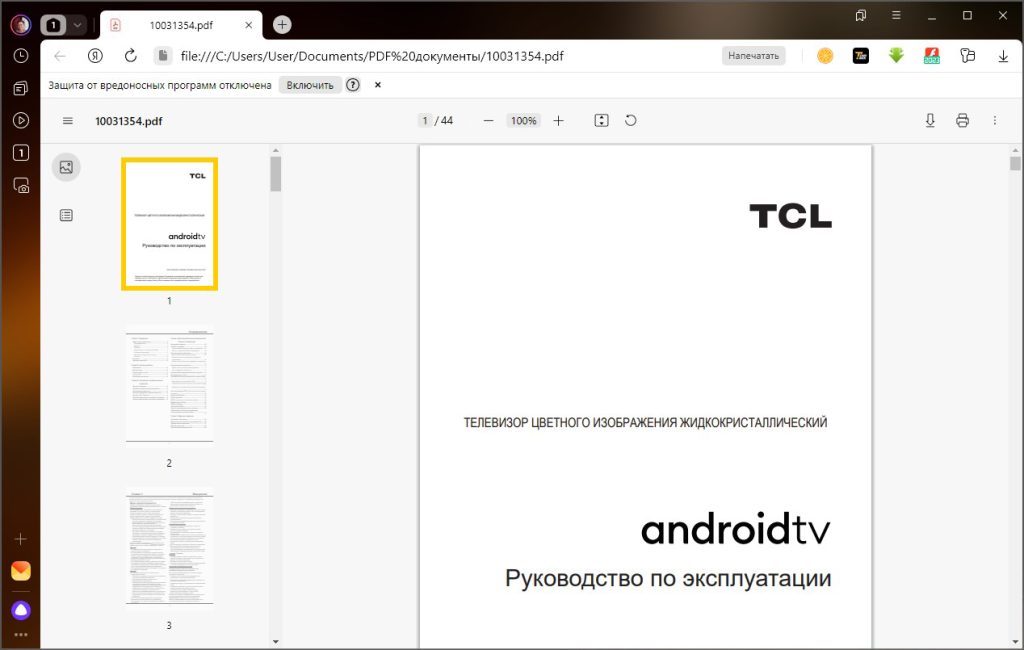
Task: Open the browser main menu
Action: point(896,16)
